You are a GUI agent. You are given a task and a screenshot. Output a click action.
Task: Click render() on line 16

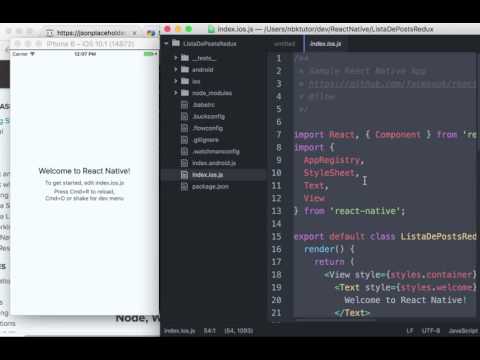[x=324, y=249]
